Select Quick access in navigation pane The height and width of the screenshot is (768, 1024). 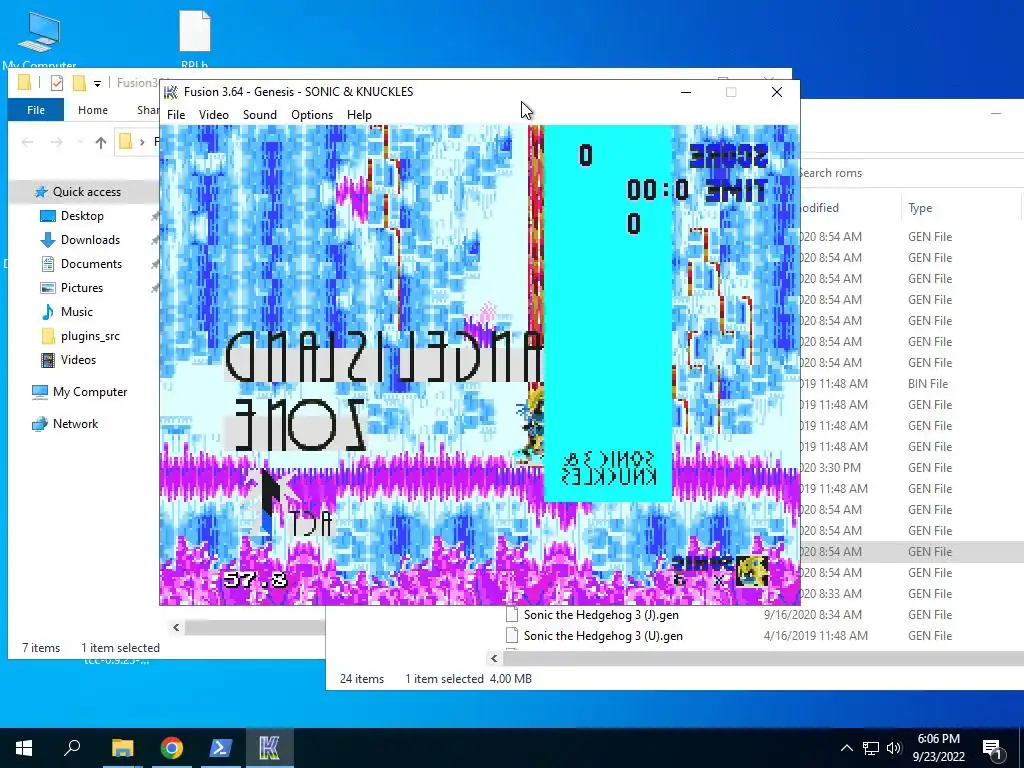coord(87,191)
